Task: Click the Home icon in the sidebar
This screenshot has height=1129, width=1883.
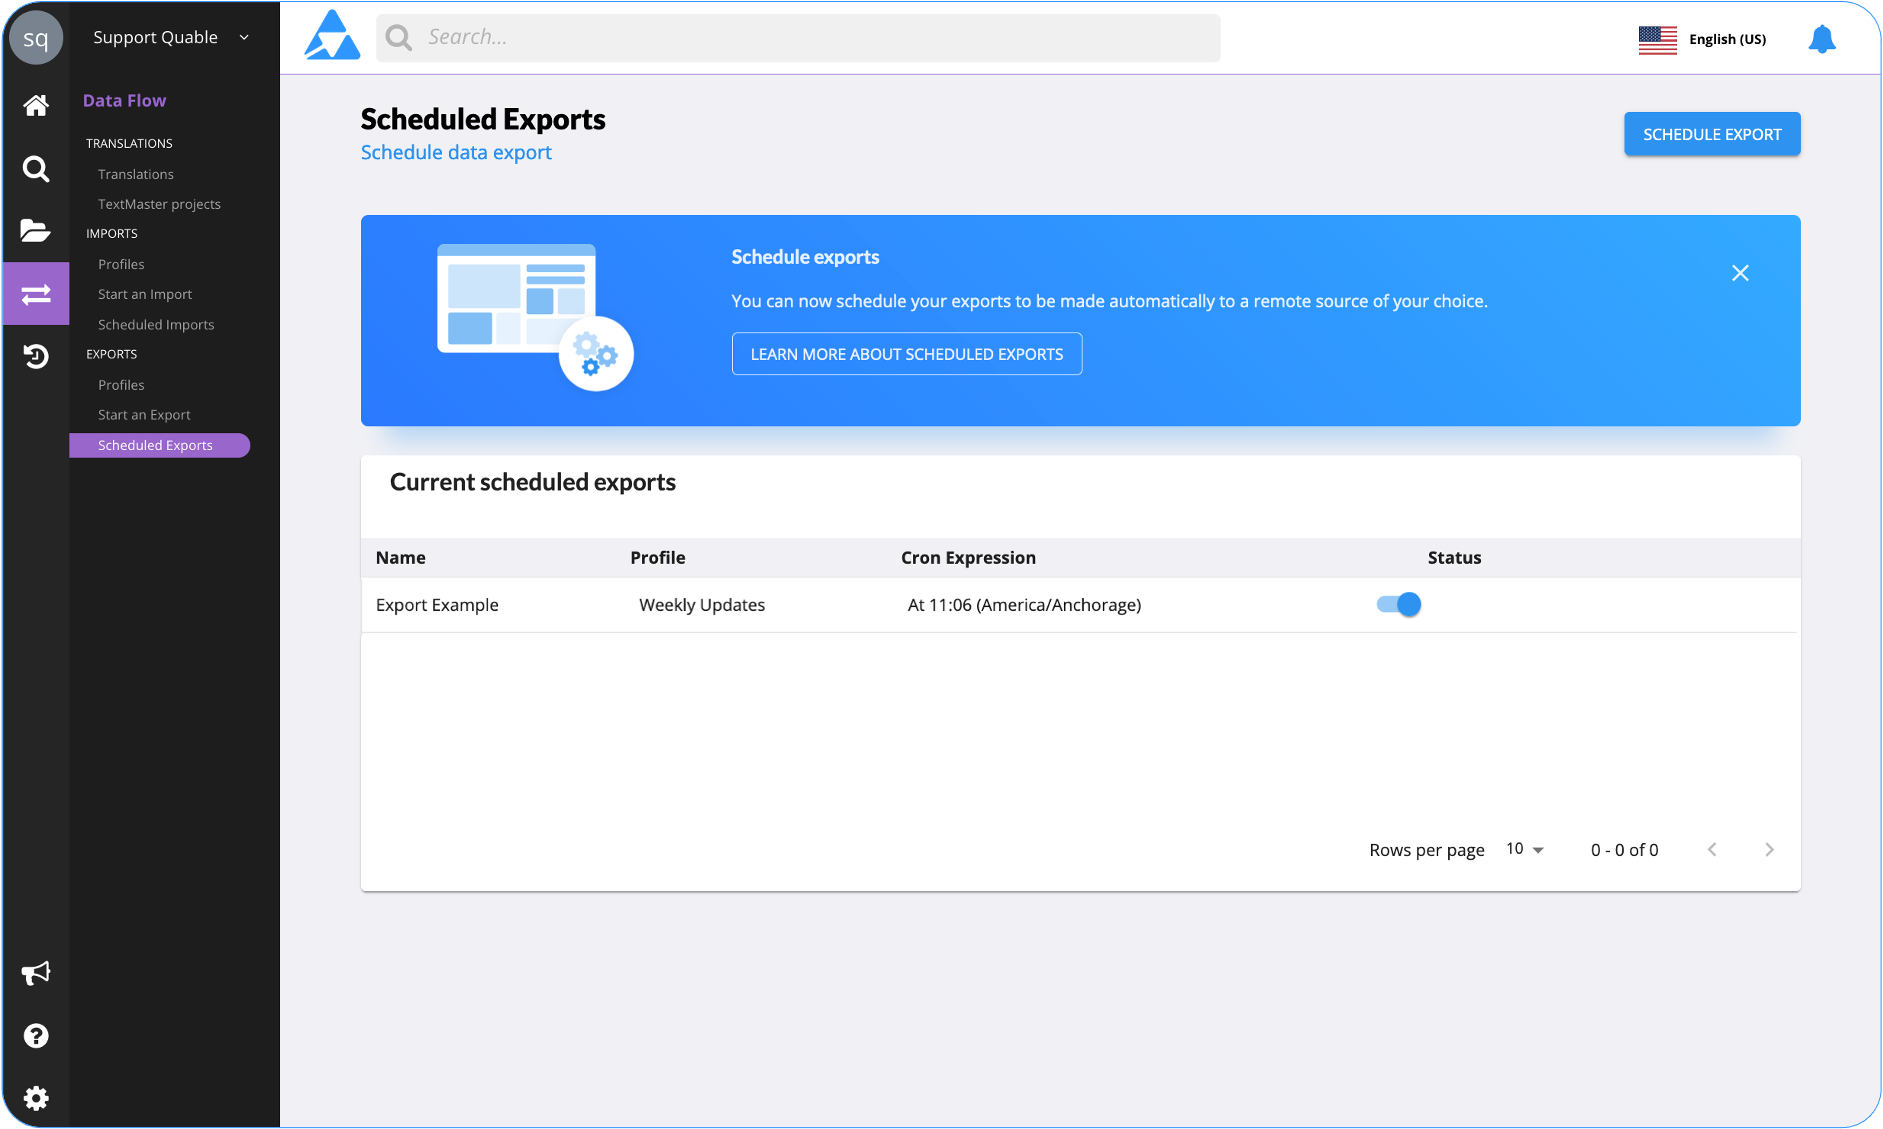Action: pyautogui.click(x=36, y=105)
